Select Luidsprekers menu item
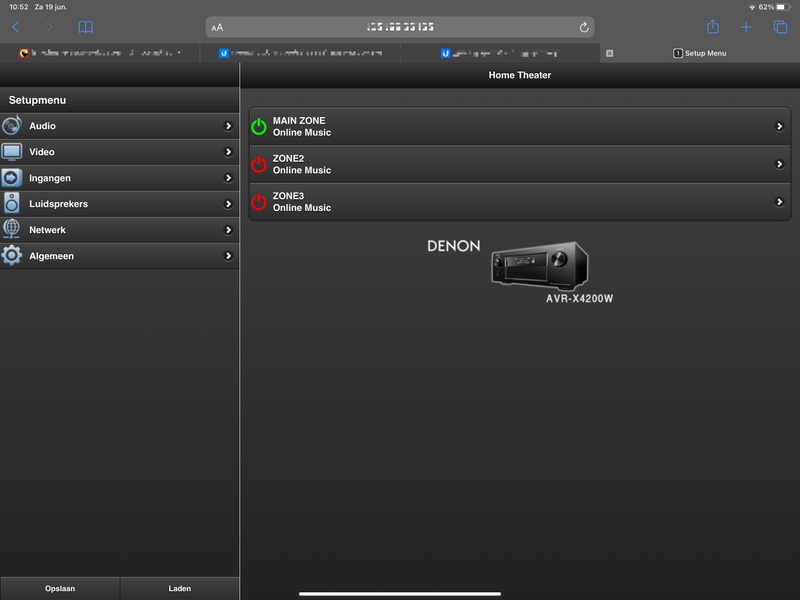This screenshot has width=800, height=600. pos(119,204)
